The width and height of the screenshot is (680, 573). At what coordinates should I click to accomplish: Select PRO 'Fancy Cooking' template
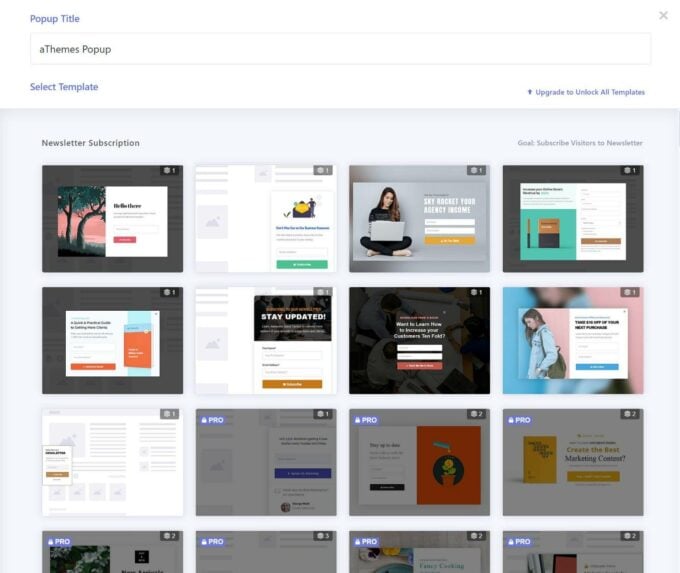coord(419,552)
